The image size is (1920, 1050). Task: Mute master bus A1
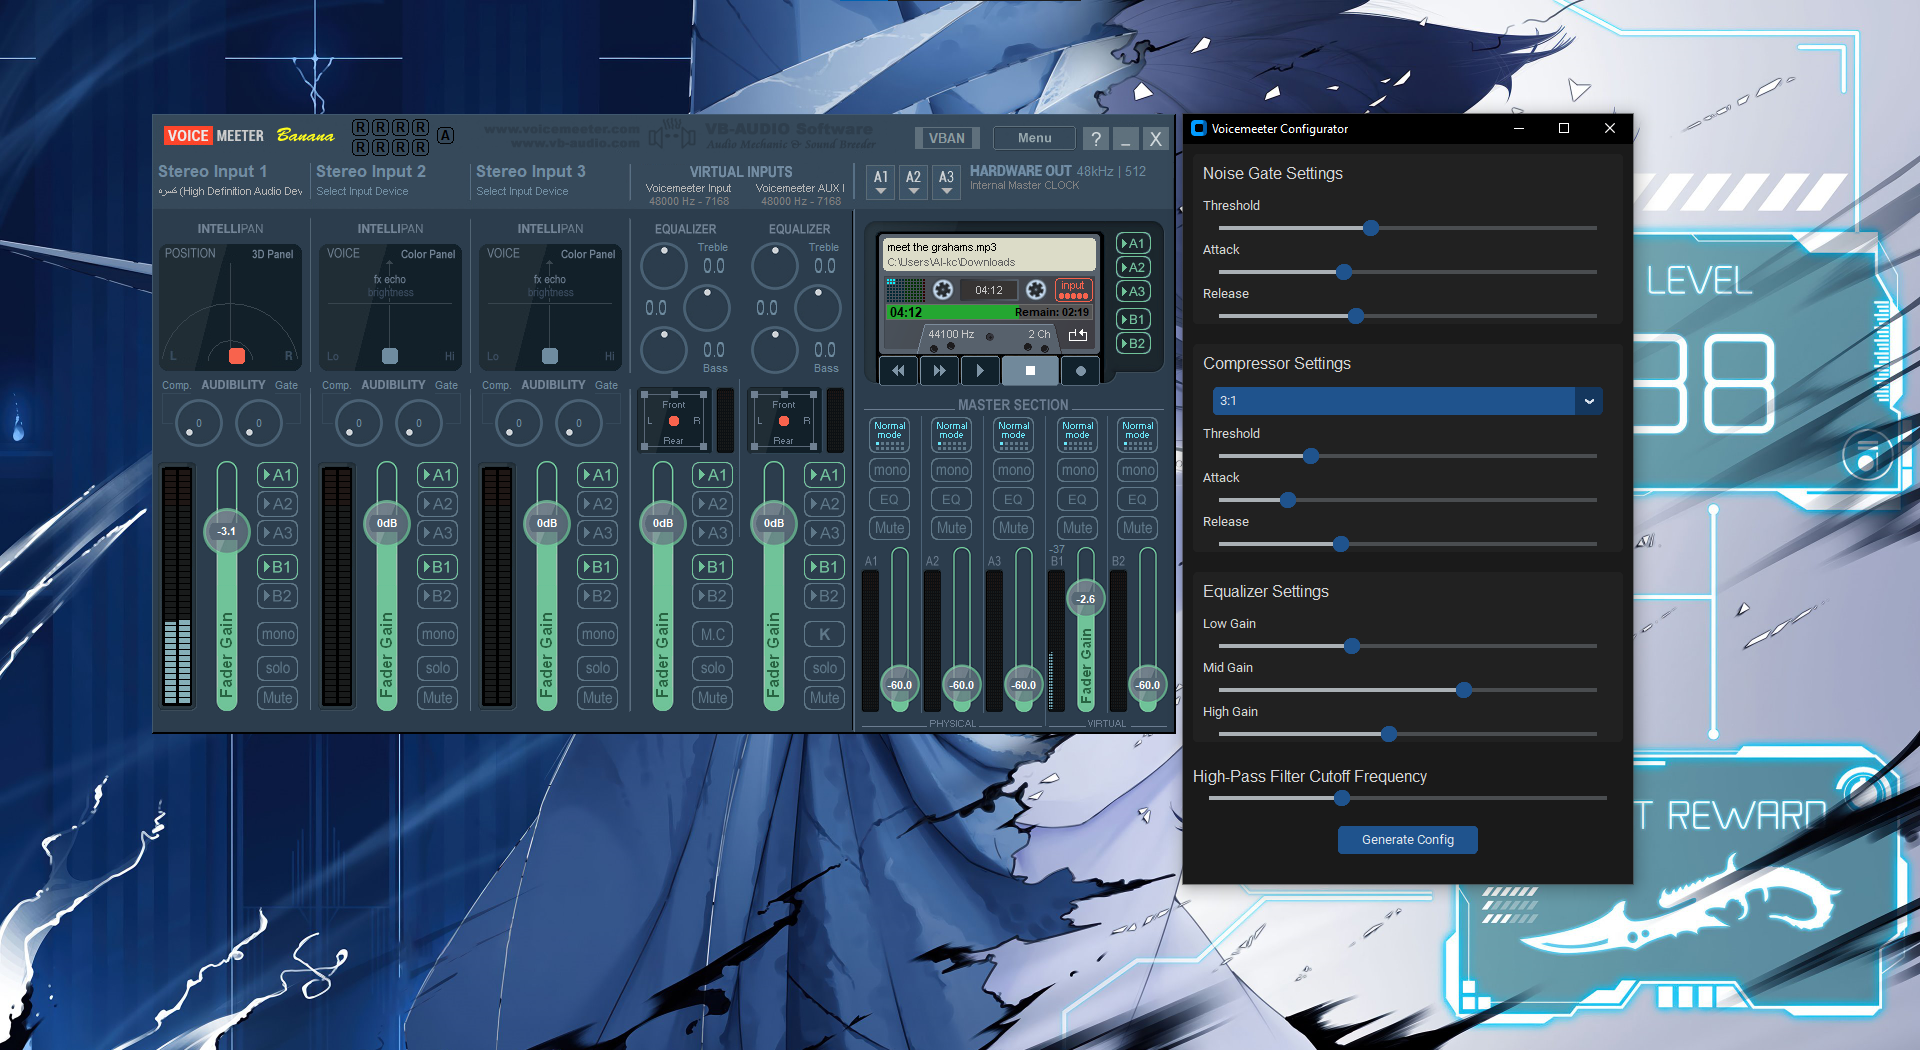pyautogui.click(x=889, y=528)
